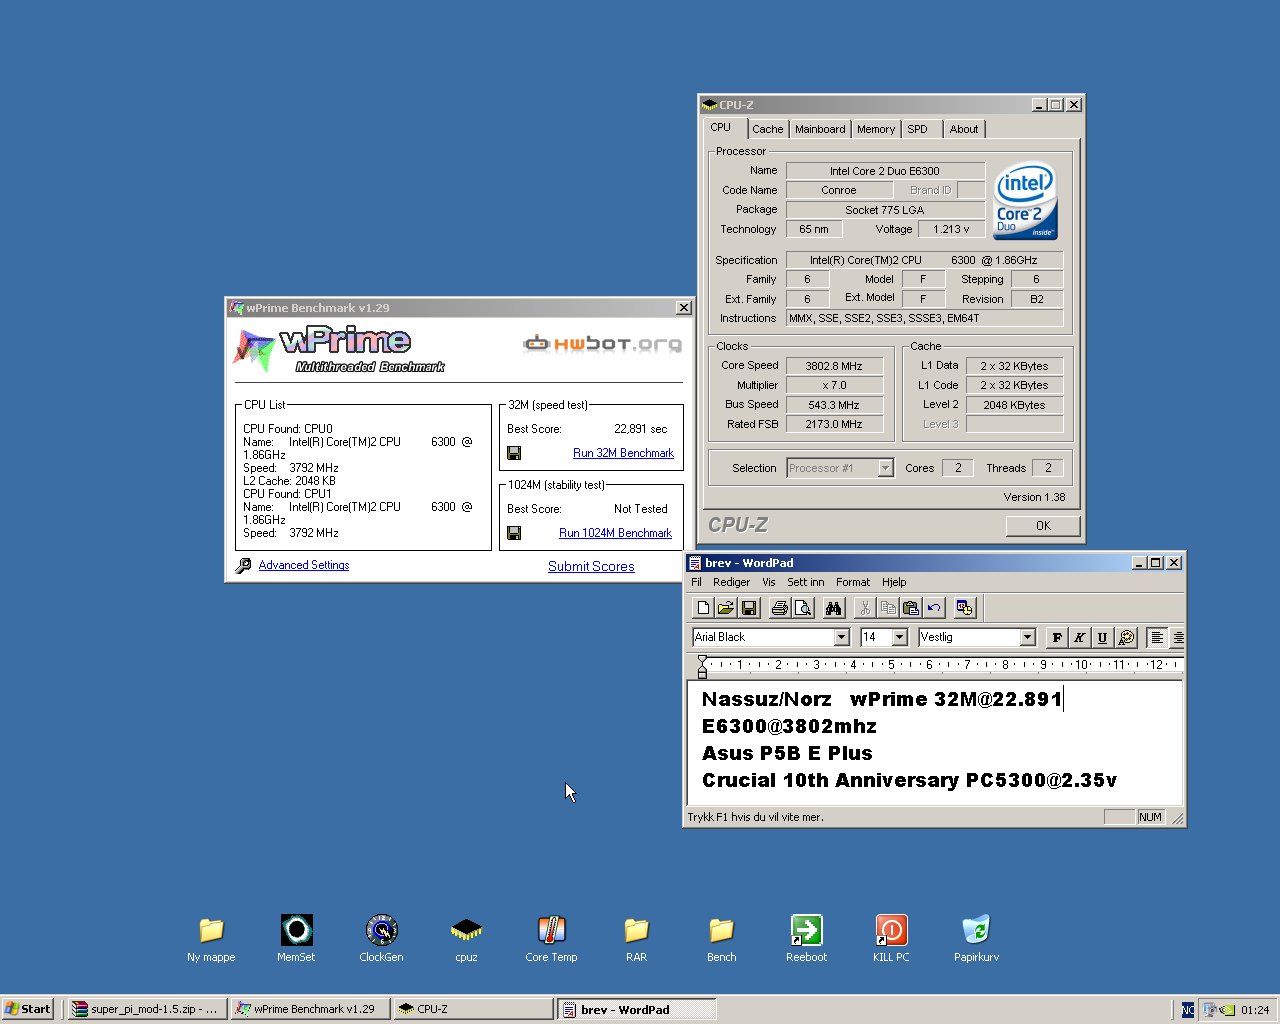
Task: Expand the Arial Black font dropdown
Action: point(841,637)
